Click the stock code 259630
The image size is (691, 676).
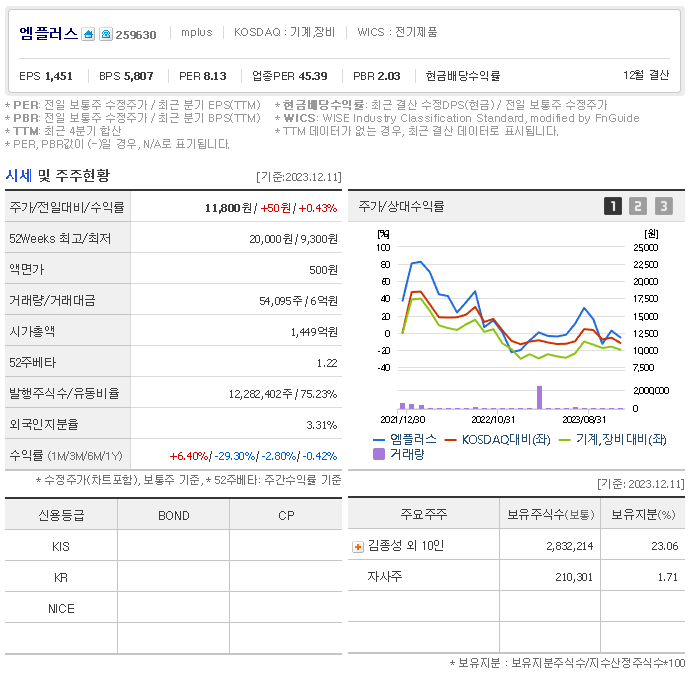pyautogui.click(x=136, y=35)
